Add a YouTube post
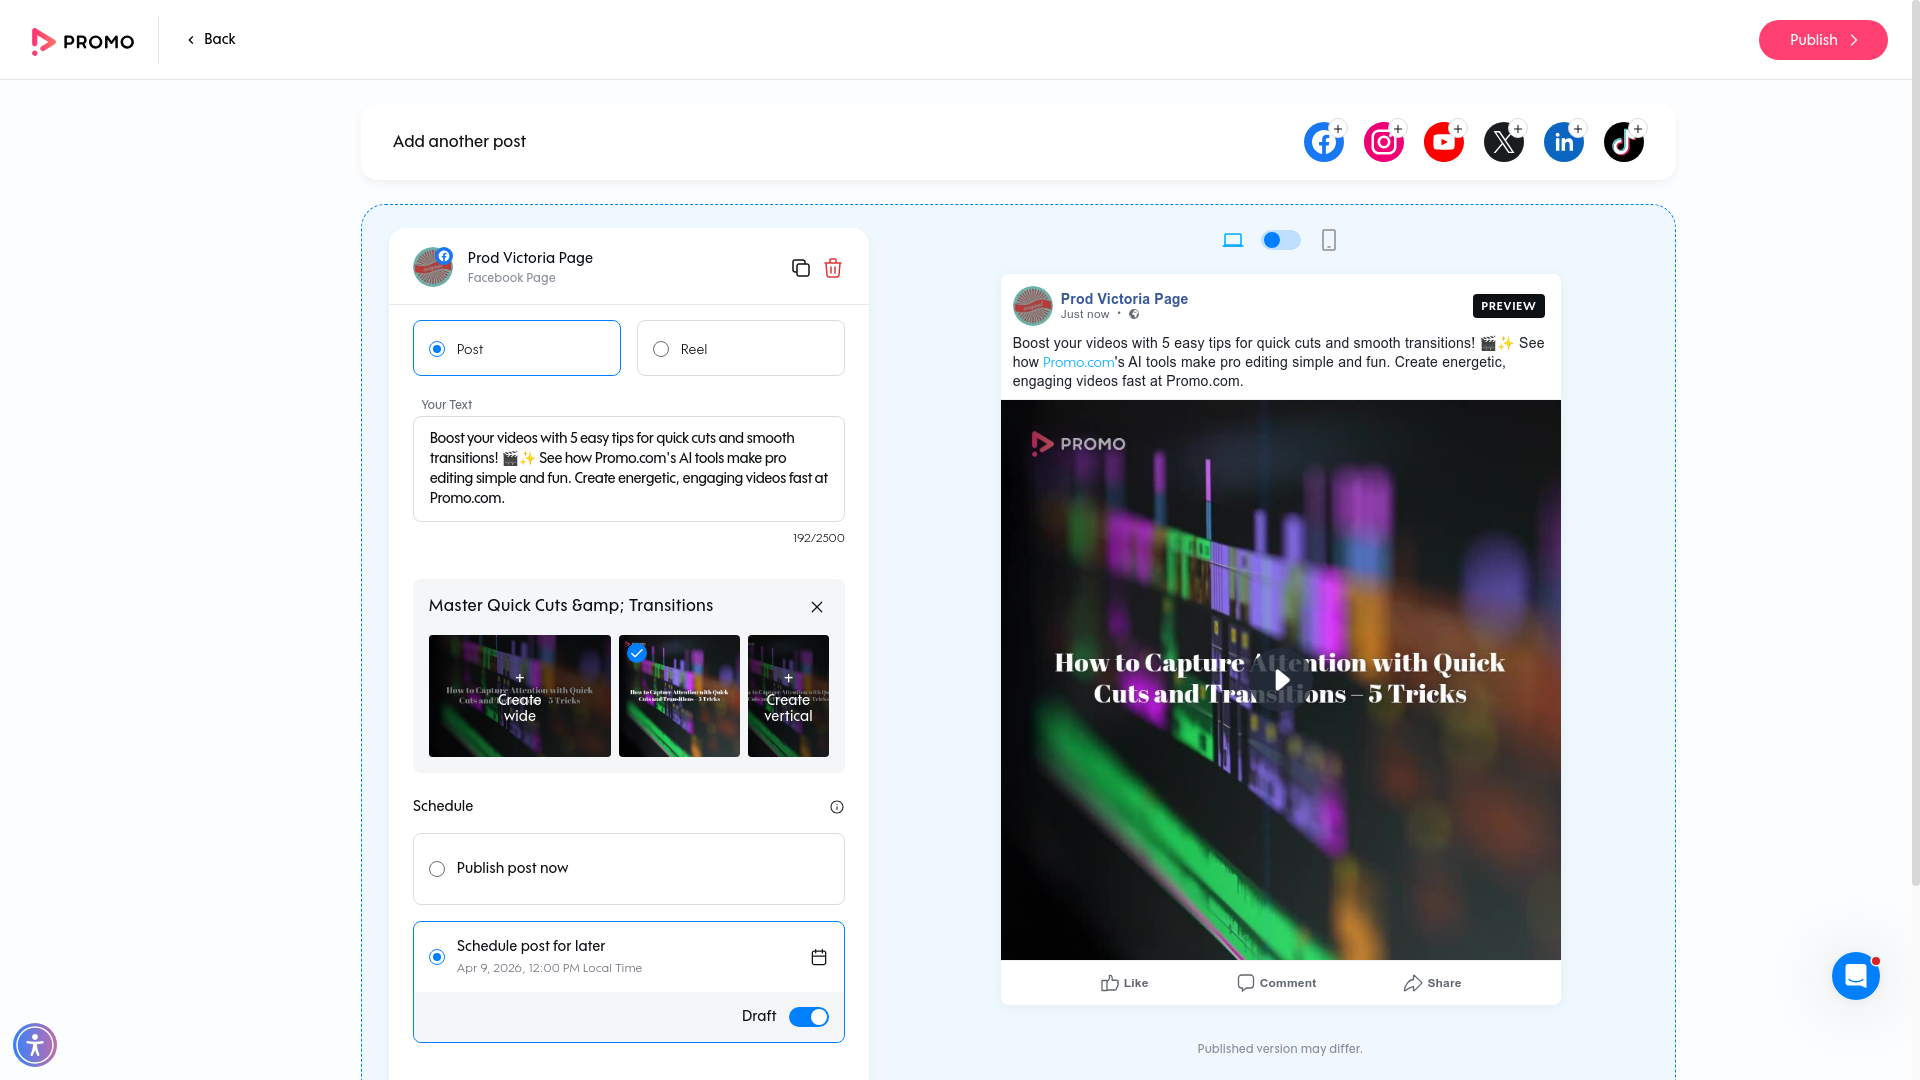Viewport: 1920px width, 1080px height. point(1443,141)
